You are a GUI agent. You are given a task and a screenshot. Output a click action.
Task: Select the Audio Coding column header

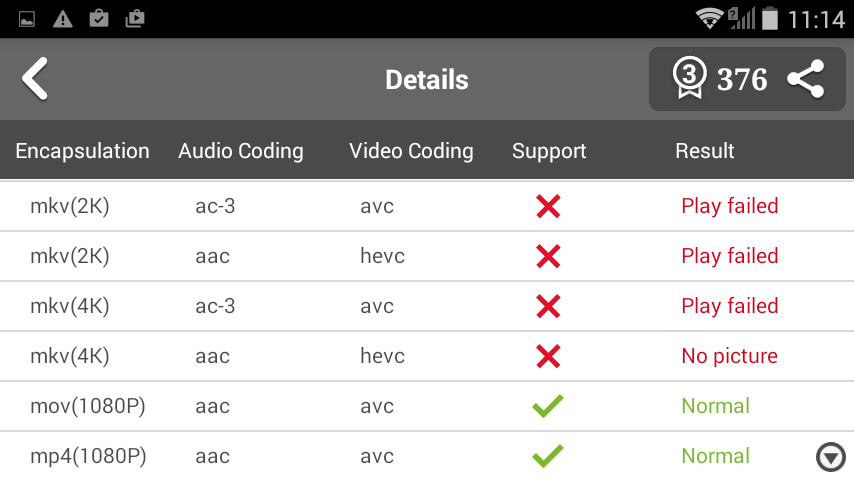[x=241, y=151]
